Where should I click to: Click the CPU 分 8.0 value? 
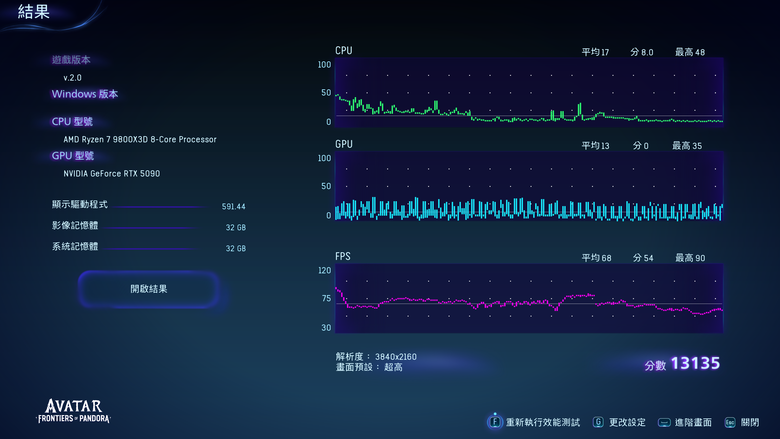click(642, 52)
